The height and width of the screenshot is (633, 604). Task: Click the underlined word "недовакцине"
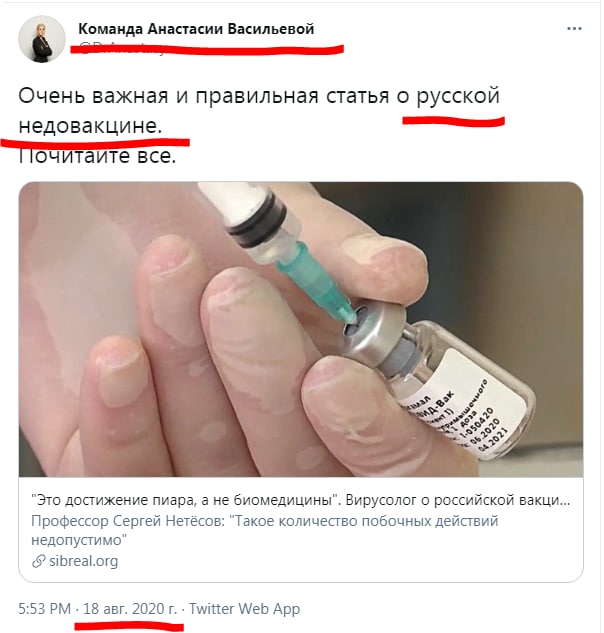click(x=88, y=126)
